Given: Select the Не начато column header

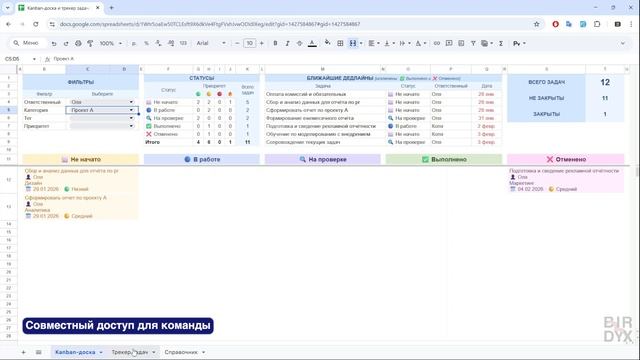Looking at the screenshot, I should (81, 159).
